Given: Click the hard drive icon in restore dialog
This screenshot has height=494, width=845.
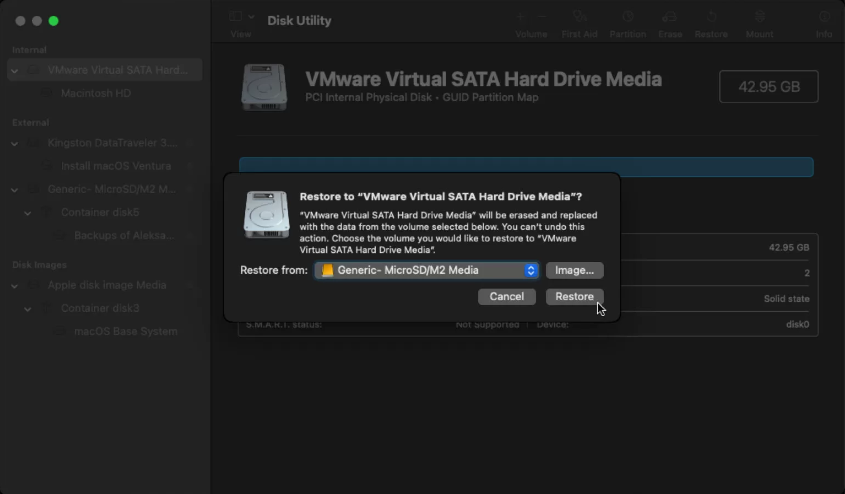Looking at the screenshot, I should coord(266,214).
